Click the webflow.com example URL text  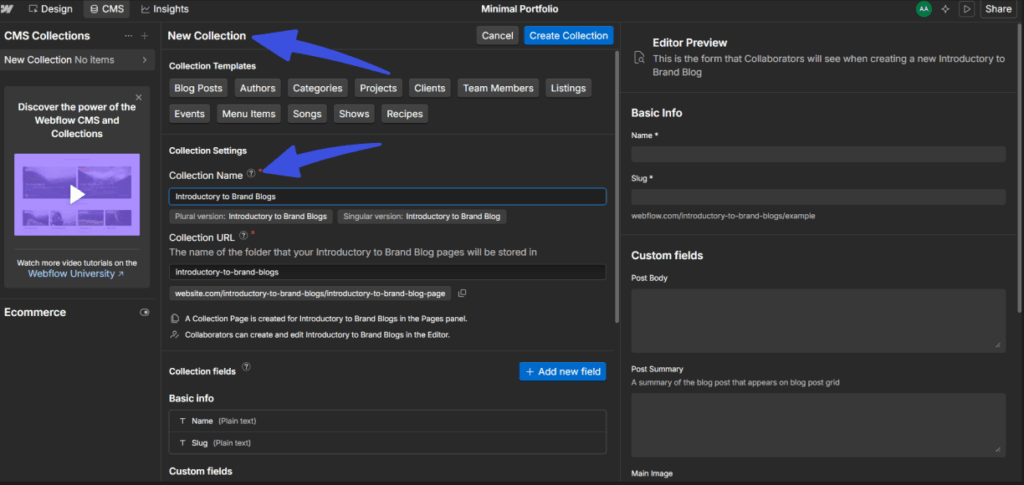point(723,215)
